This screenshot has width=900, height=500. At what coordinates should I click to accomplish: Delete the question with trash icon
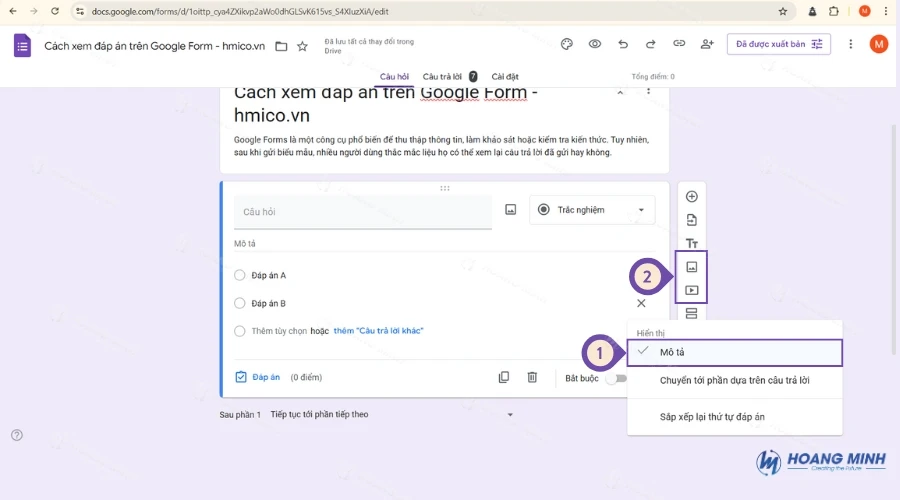pos(532,378)
